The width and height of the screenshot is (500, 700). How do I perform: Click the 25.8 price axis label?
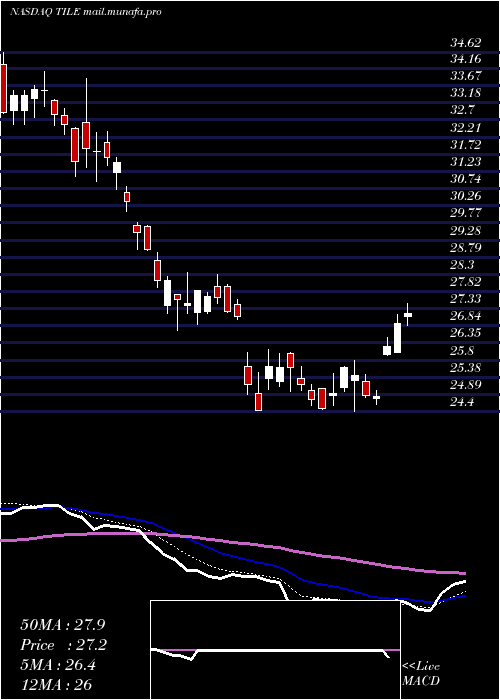[x=463, y=351]
